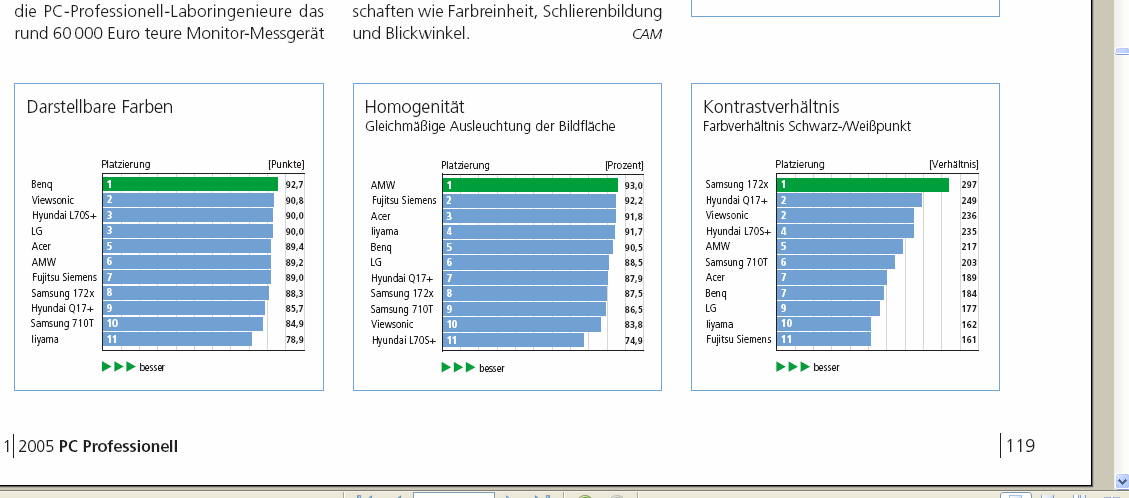Click Fujitsu Siemens bar in Kontrastverhältnis chart
Viewport: 1129px width, 498px height.
[824, 340]
